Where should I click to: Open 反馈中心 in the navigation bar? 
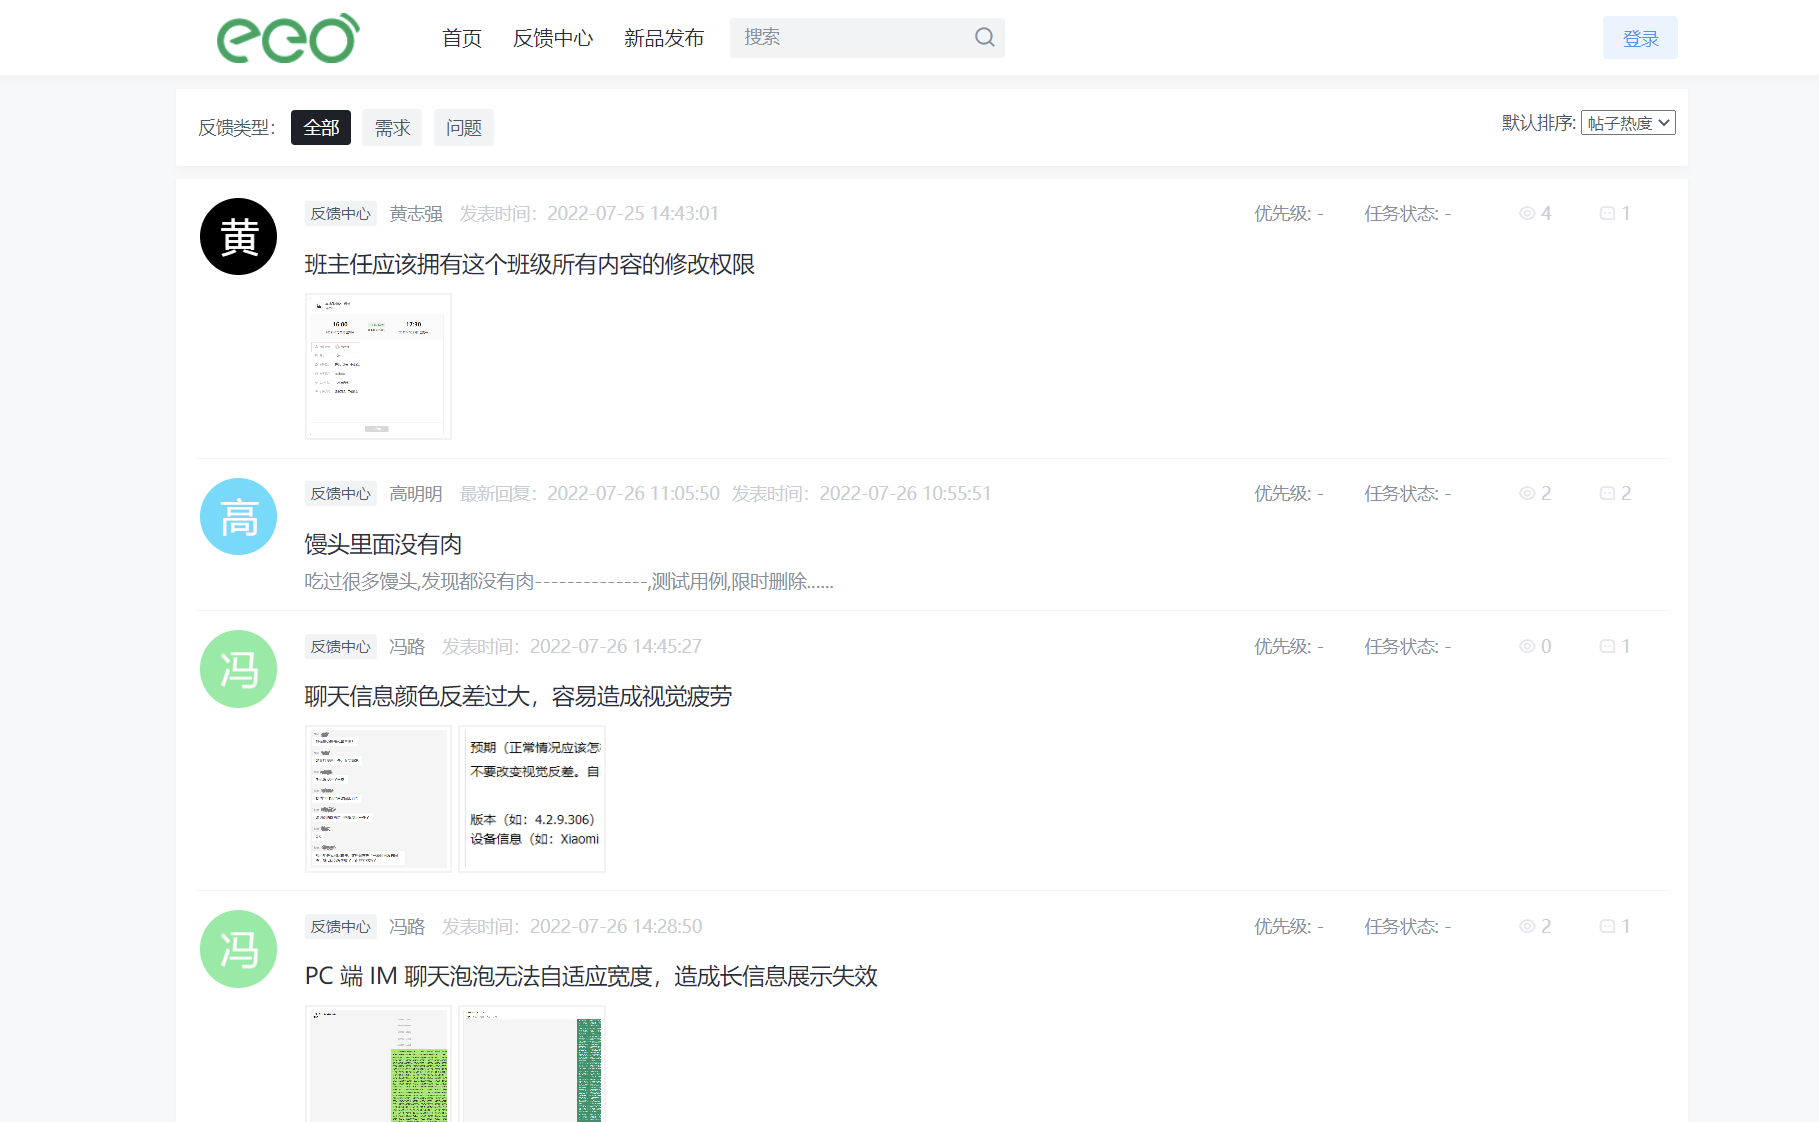pos(553,39)
